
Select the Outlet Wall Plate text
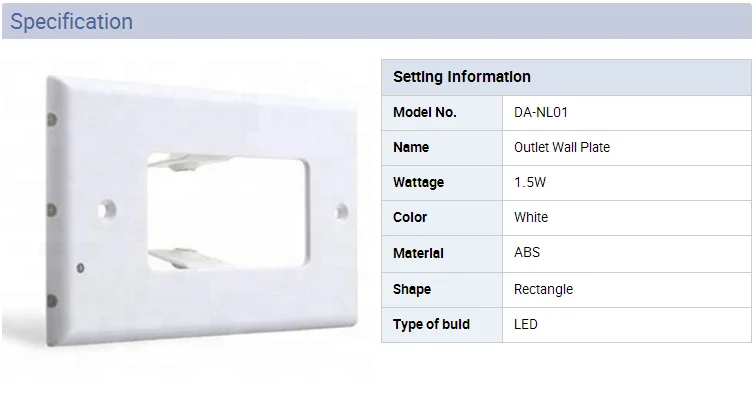click(x=561, y=147)
